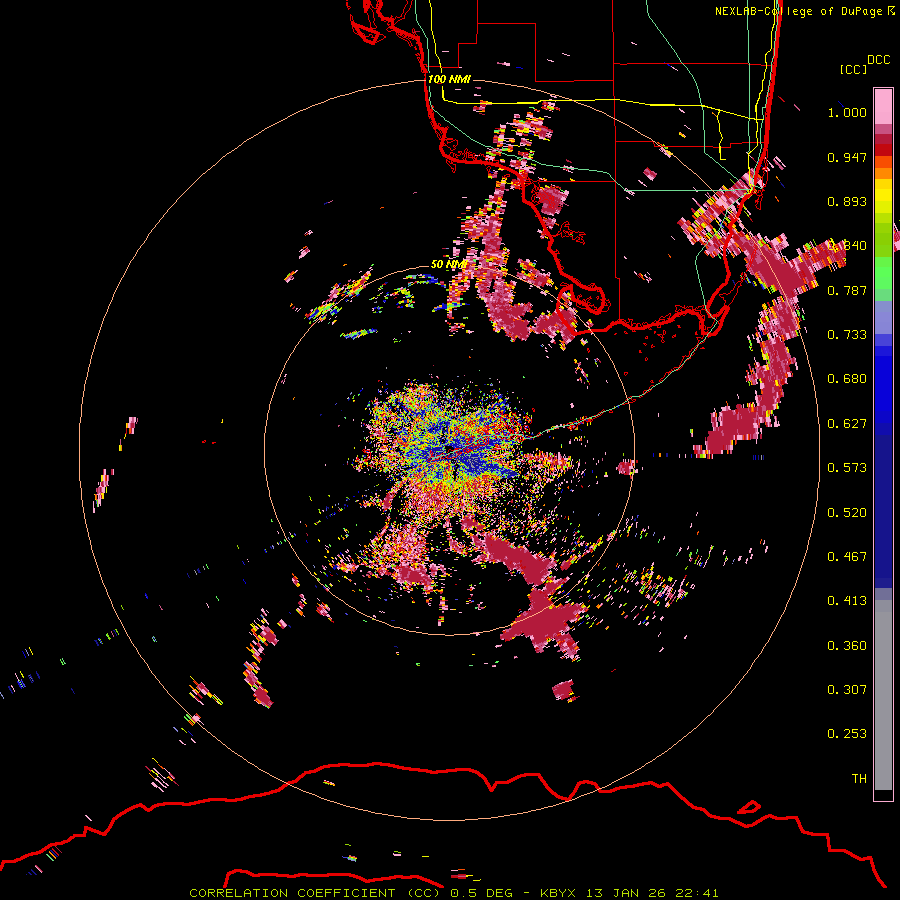Click the Correlation Coefficient KBYX caption text

pos(453,893)
